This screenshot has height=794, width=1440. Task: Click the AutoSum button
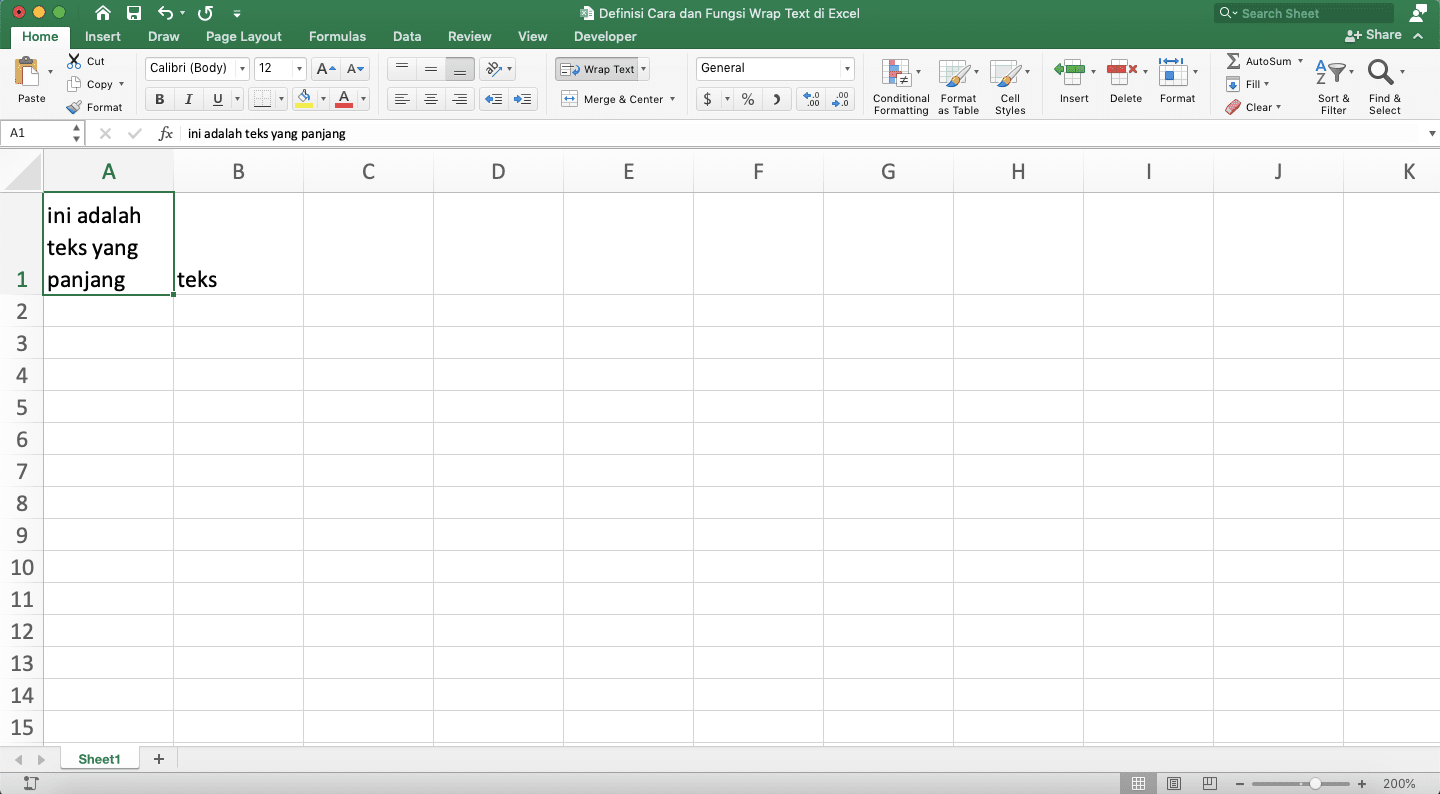pyautogui.click(x=1259, y=61)
